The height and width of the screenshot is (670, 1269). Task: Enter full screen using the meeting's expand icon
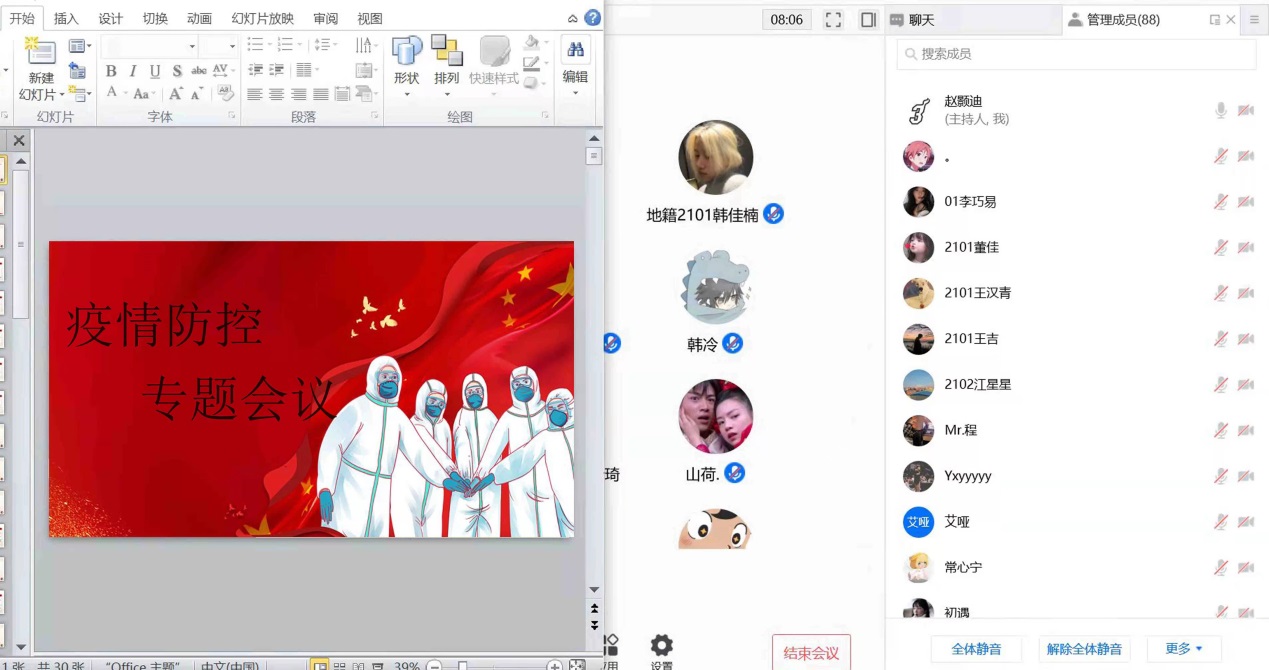click(833, 20)
